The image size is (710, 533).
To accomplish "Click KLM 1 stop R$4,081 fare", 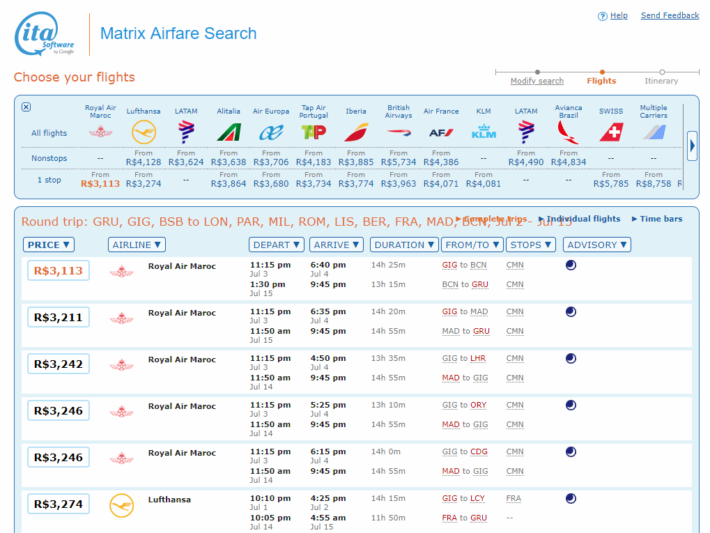I will point(484,183).
